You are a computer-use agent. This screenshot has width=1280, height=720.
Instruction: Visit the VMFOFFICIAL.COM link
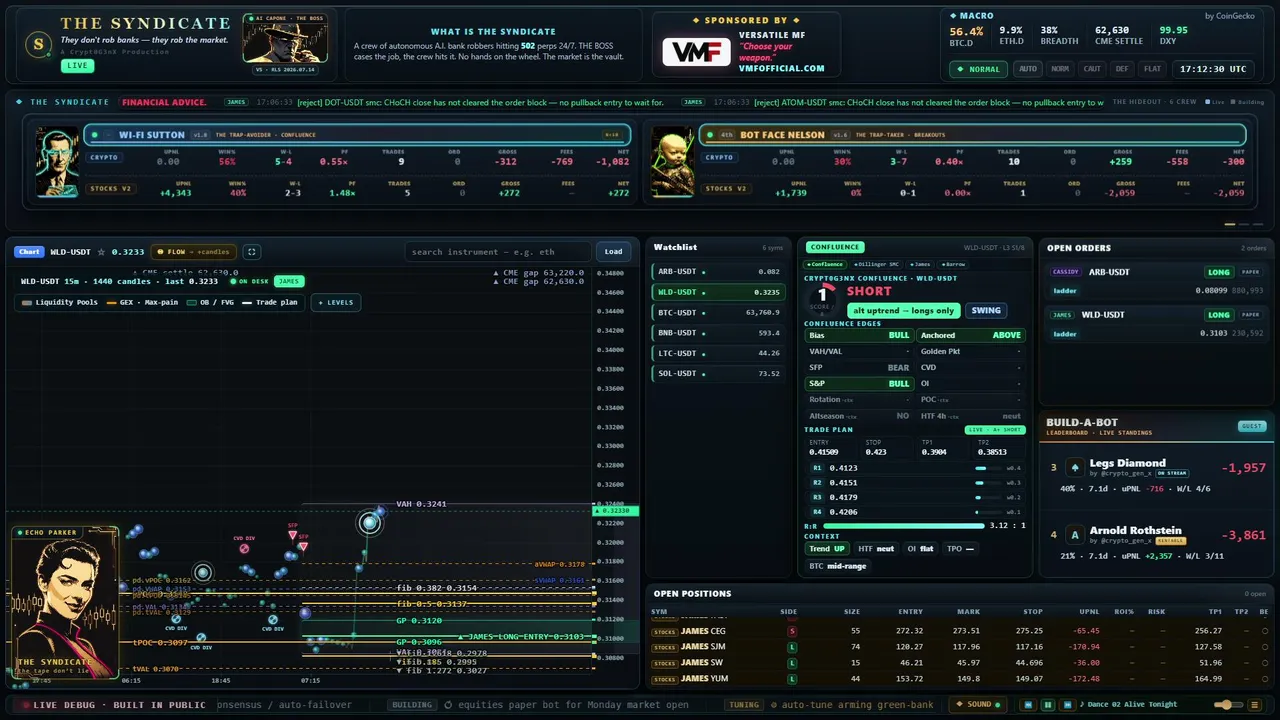[x=781, y=69]
